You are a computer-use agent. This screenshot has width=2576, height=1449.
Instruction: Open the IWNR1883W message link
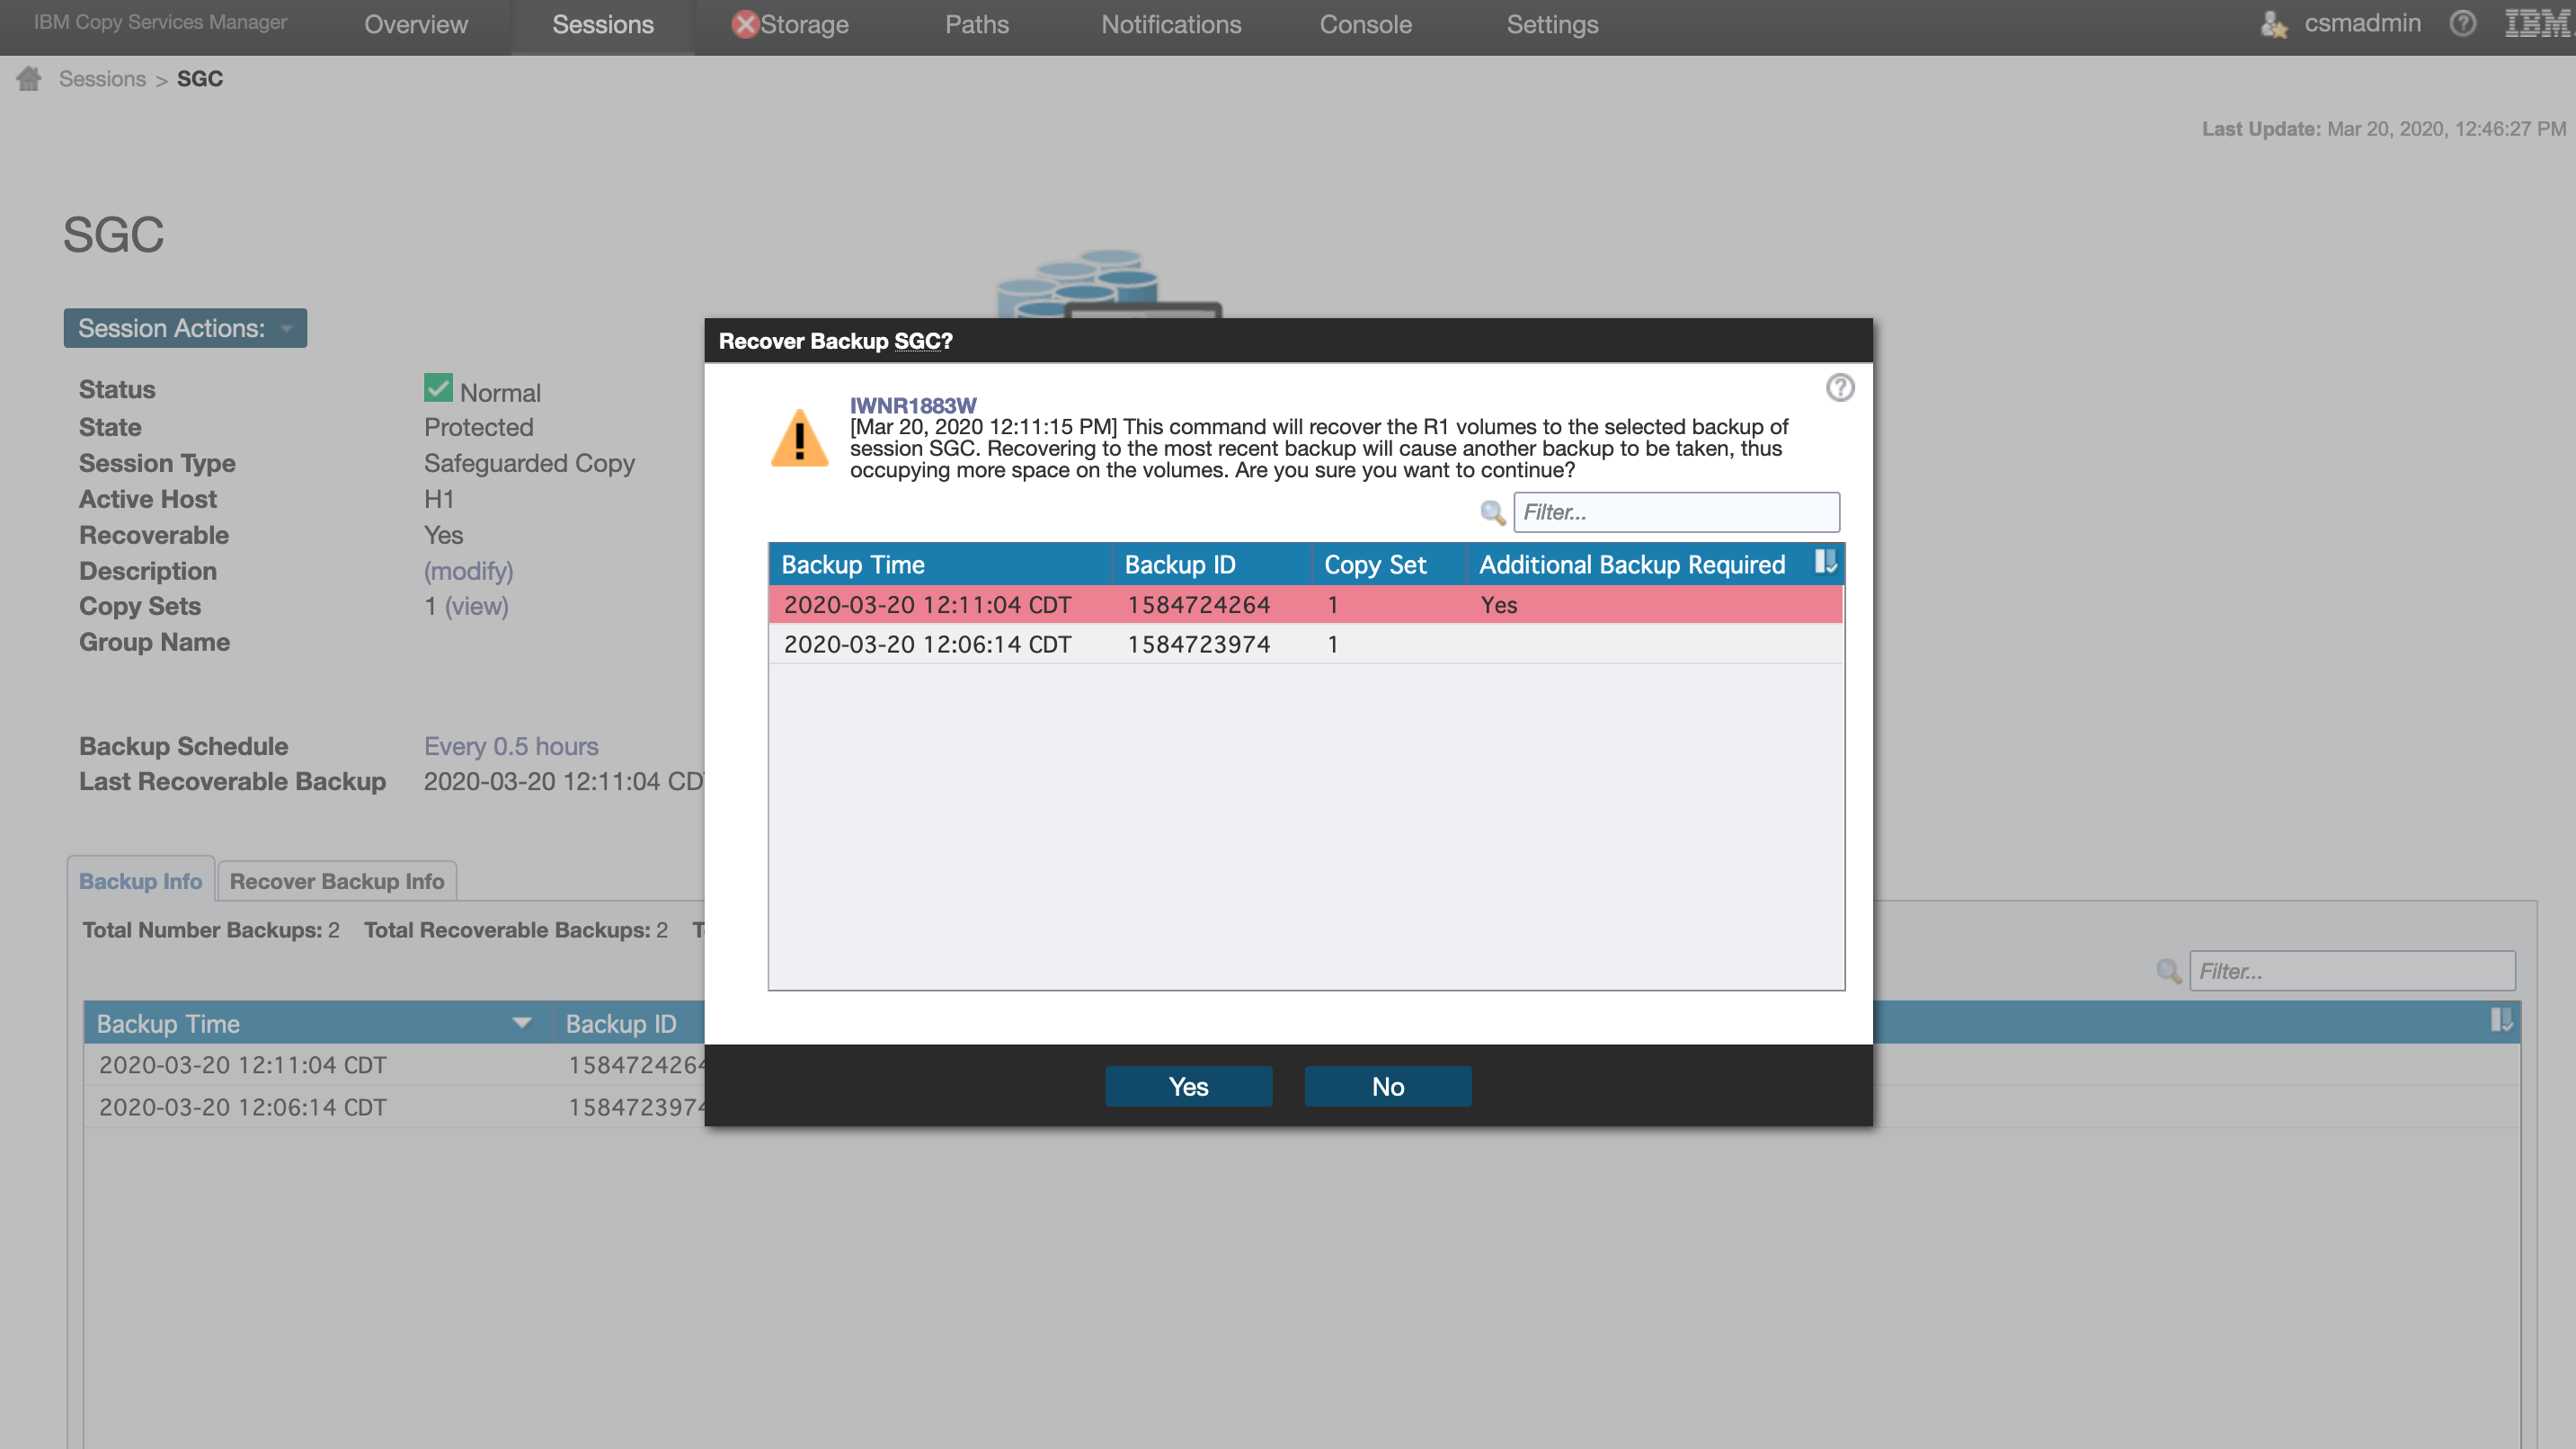pyautogui.click(x=913, y=405)
